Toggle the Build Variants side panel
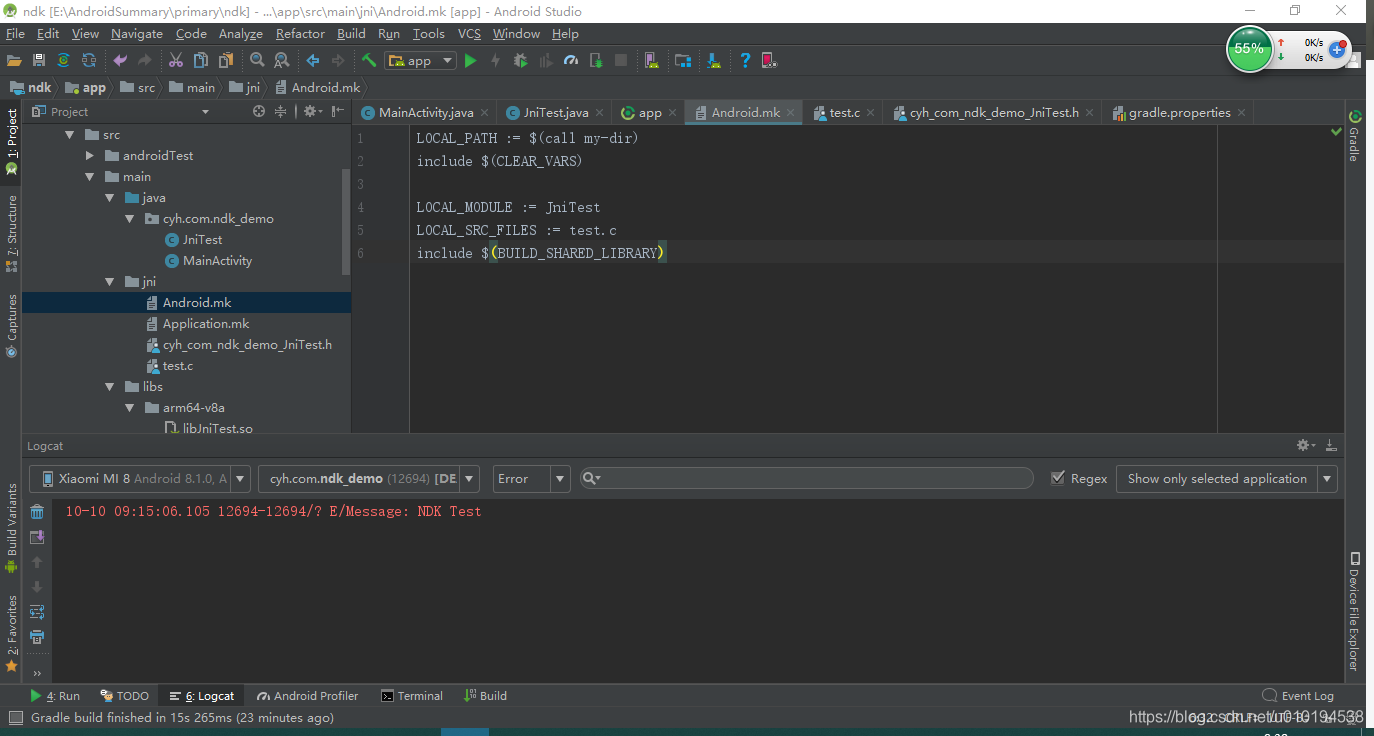Screen dimensions: 1374x736 12,528
